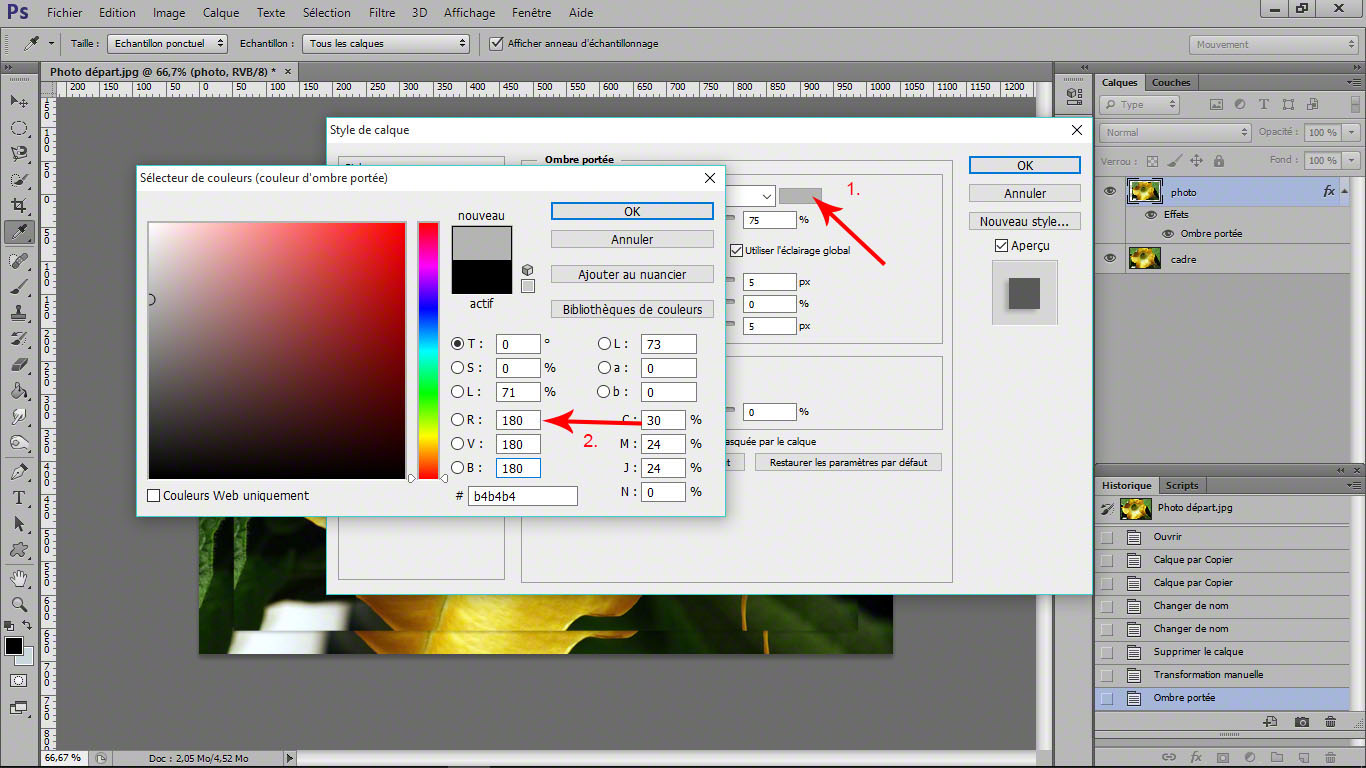Click OK in the color picker
Viewport: 1366px width, 768px height.
coord(632,211)
